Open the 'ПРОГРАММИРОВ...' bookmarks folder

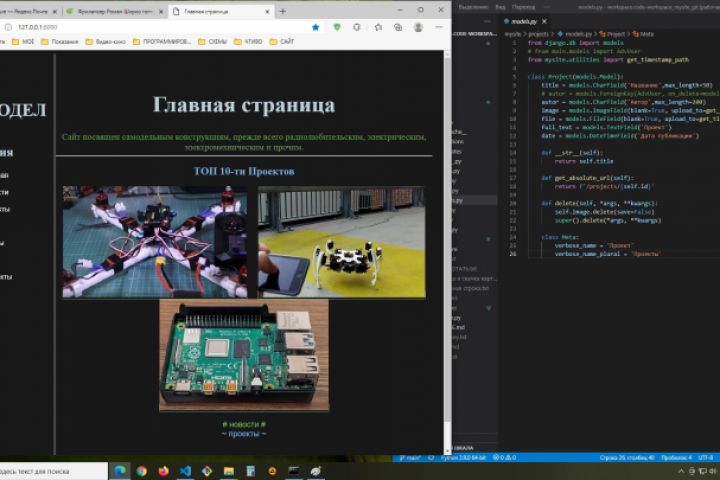coord(162,41)
